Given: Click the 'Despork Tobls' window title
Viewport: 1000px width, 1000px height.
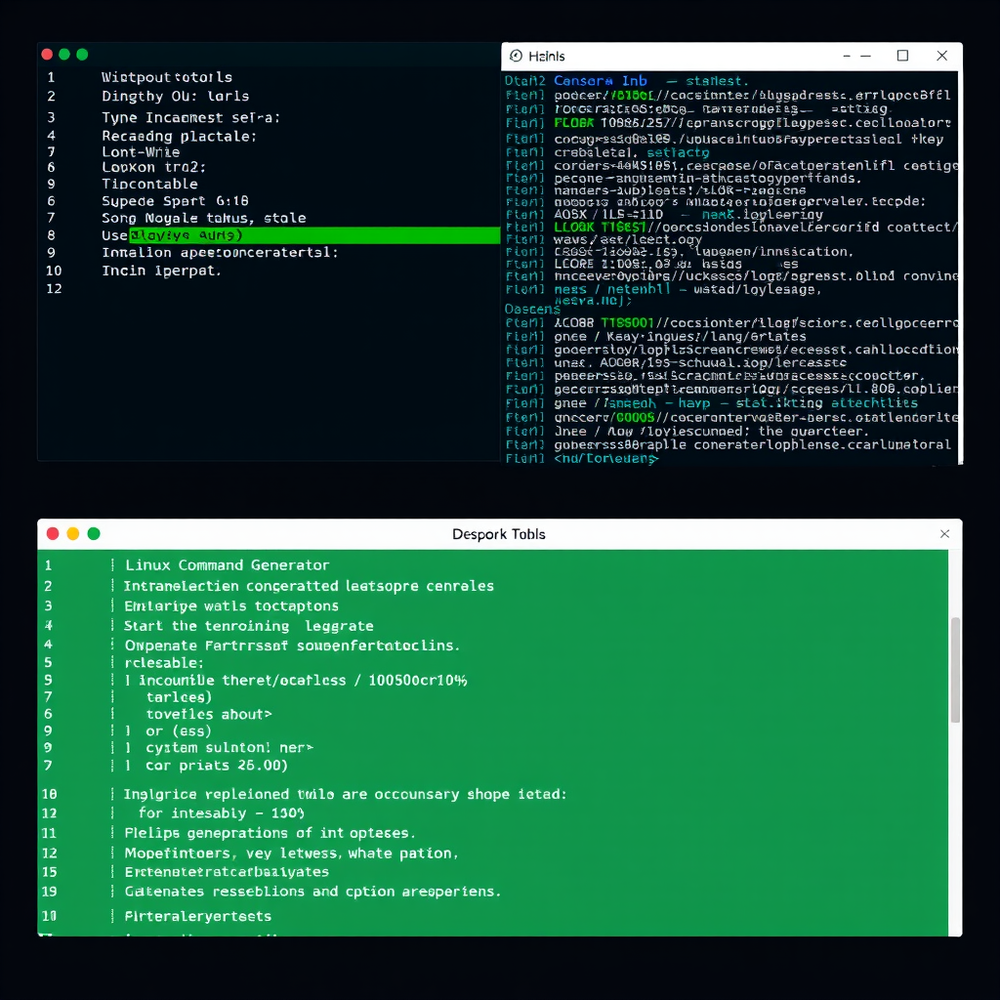Looking at the screenshot, I should tap(499, 534).
